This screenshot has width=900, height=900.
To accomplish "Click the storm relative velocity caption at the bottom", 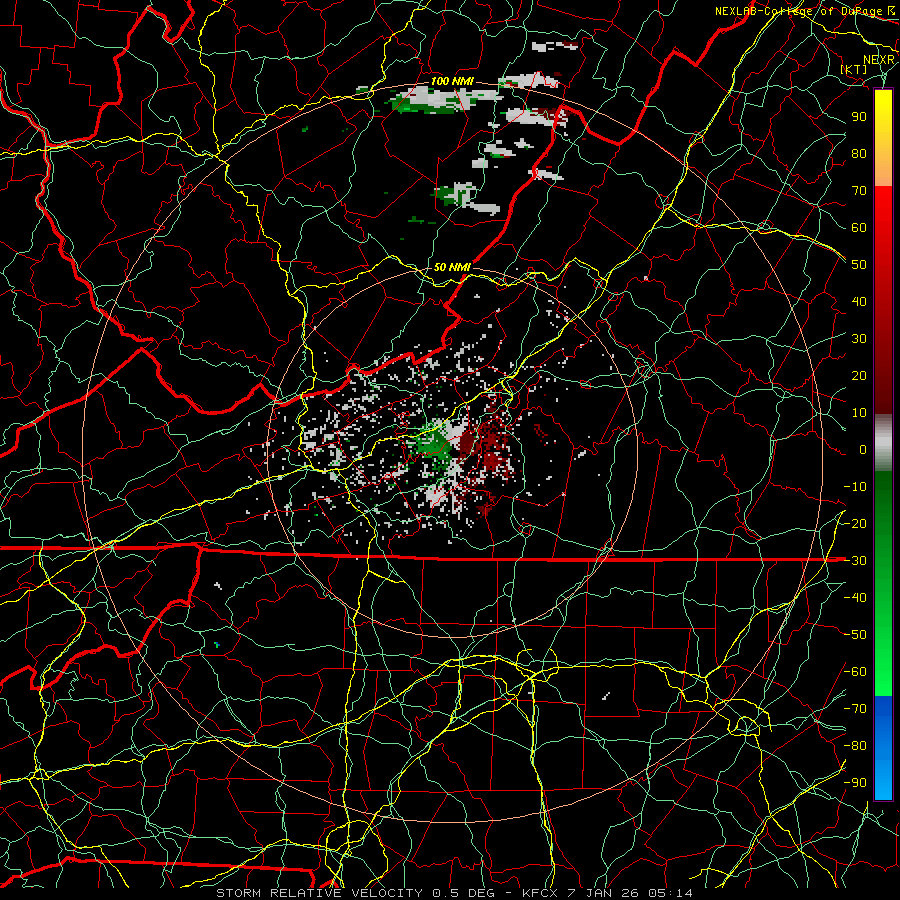I will pyautogui.click(x=454, y=893).
